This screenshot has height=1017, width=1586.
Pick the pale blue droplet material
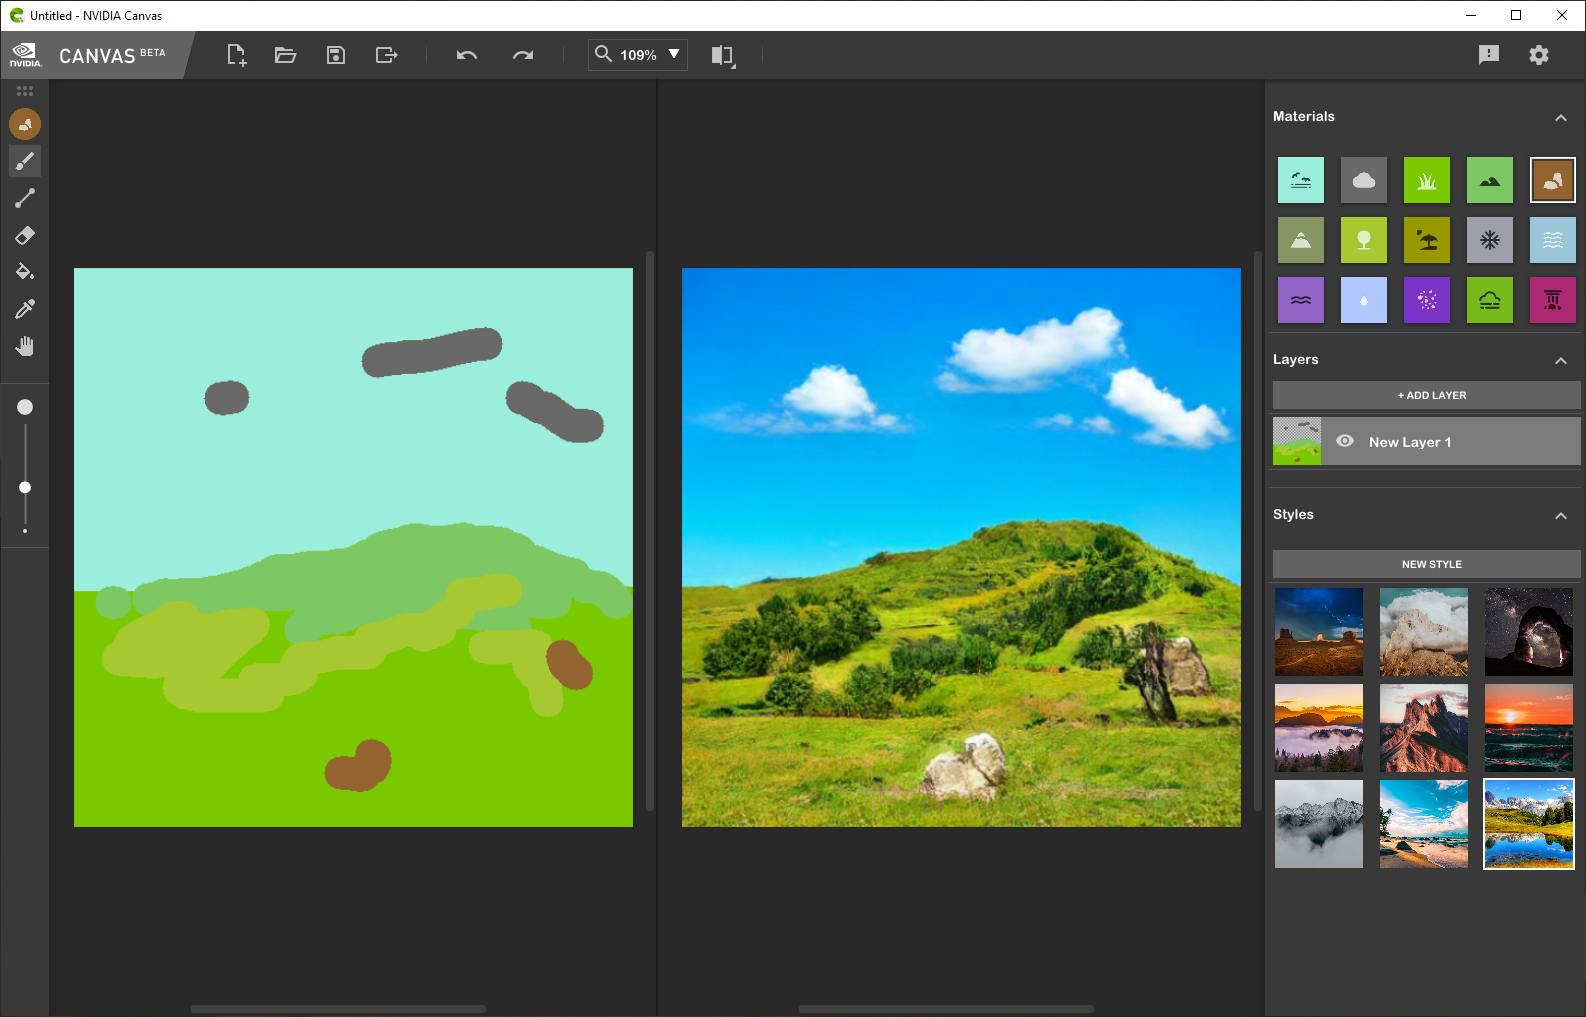(1364, 300)
